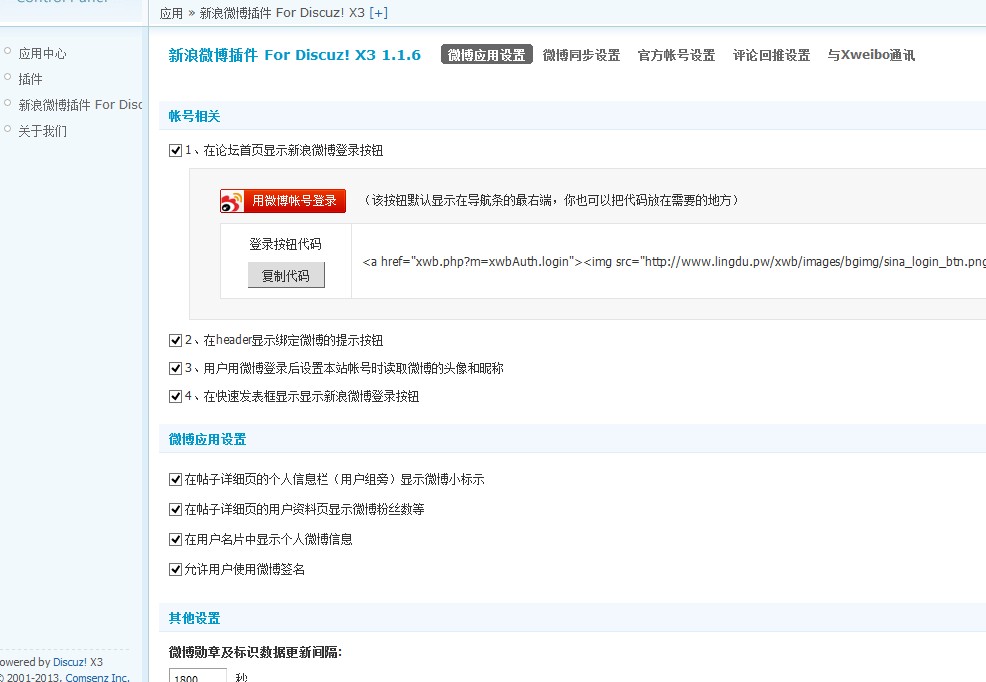Click the update interval input showing 1800
The image size is (986, 682).
pos(198,676)
